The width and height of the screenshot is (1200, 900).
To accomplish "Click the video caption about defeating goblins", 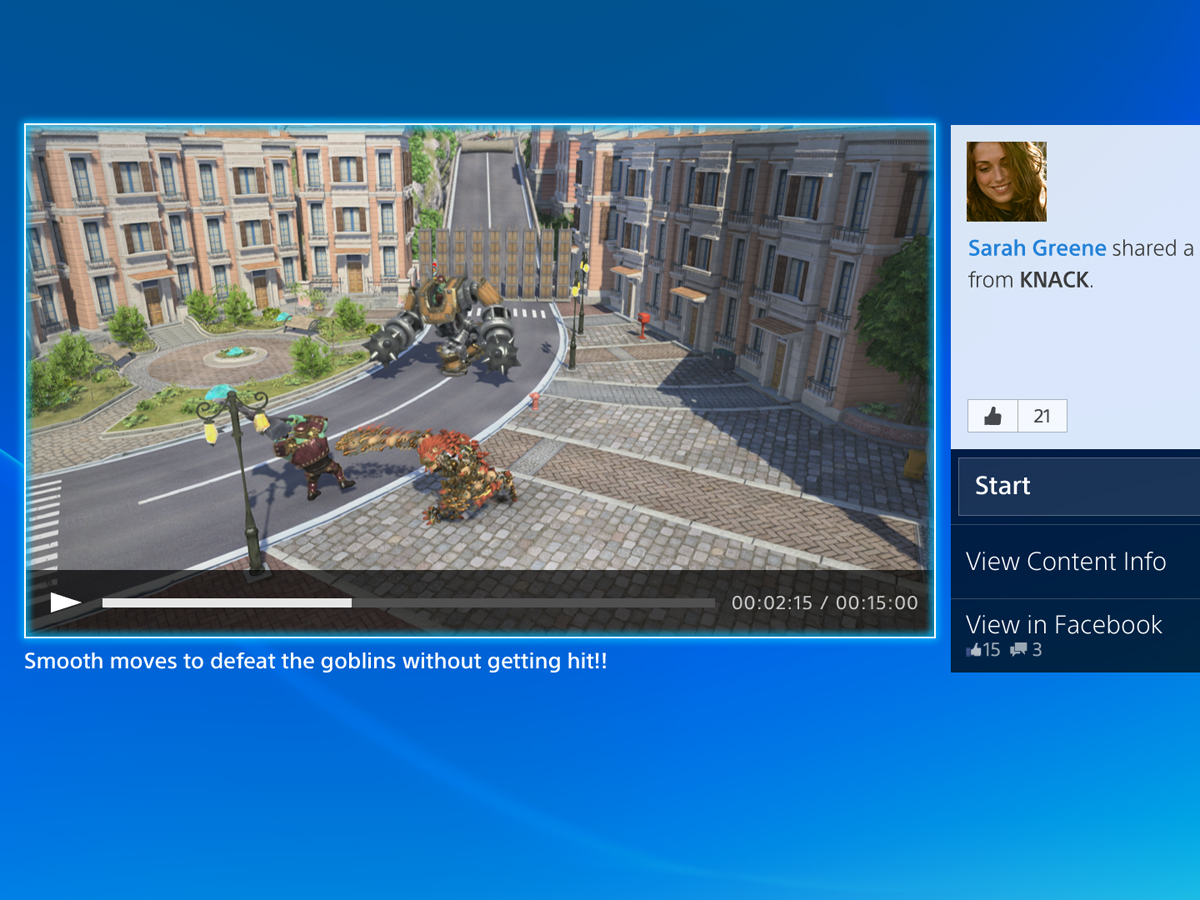I will tap(316, 661).
